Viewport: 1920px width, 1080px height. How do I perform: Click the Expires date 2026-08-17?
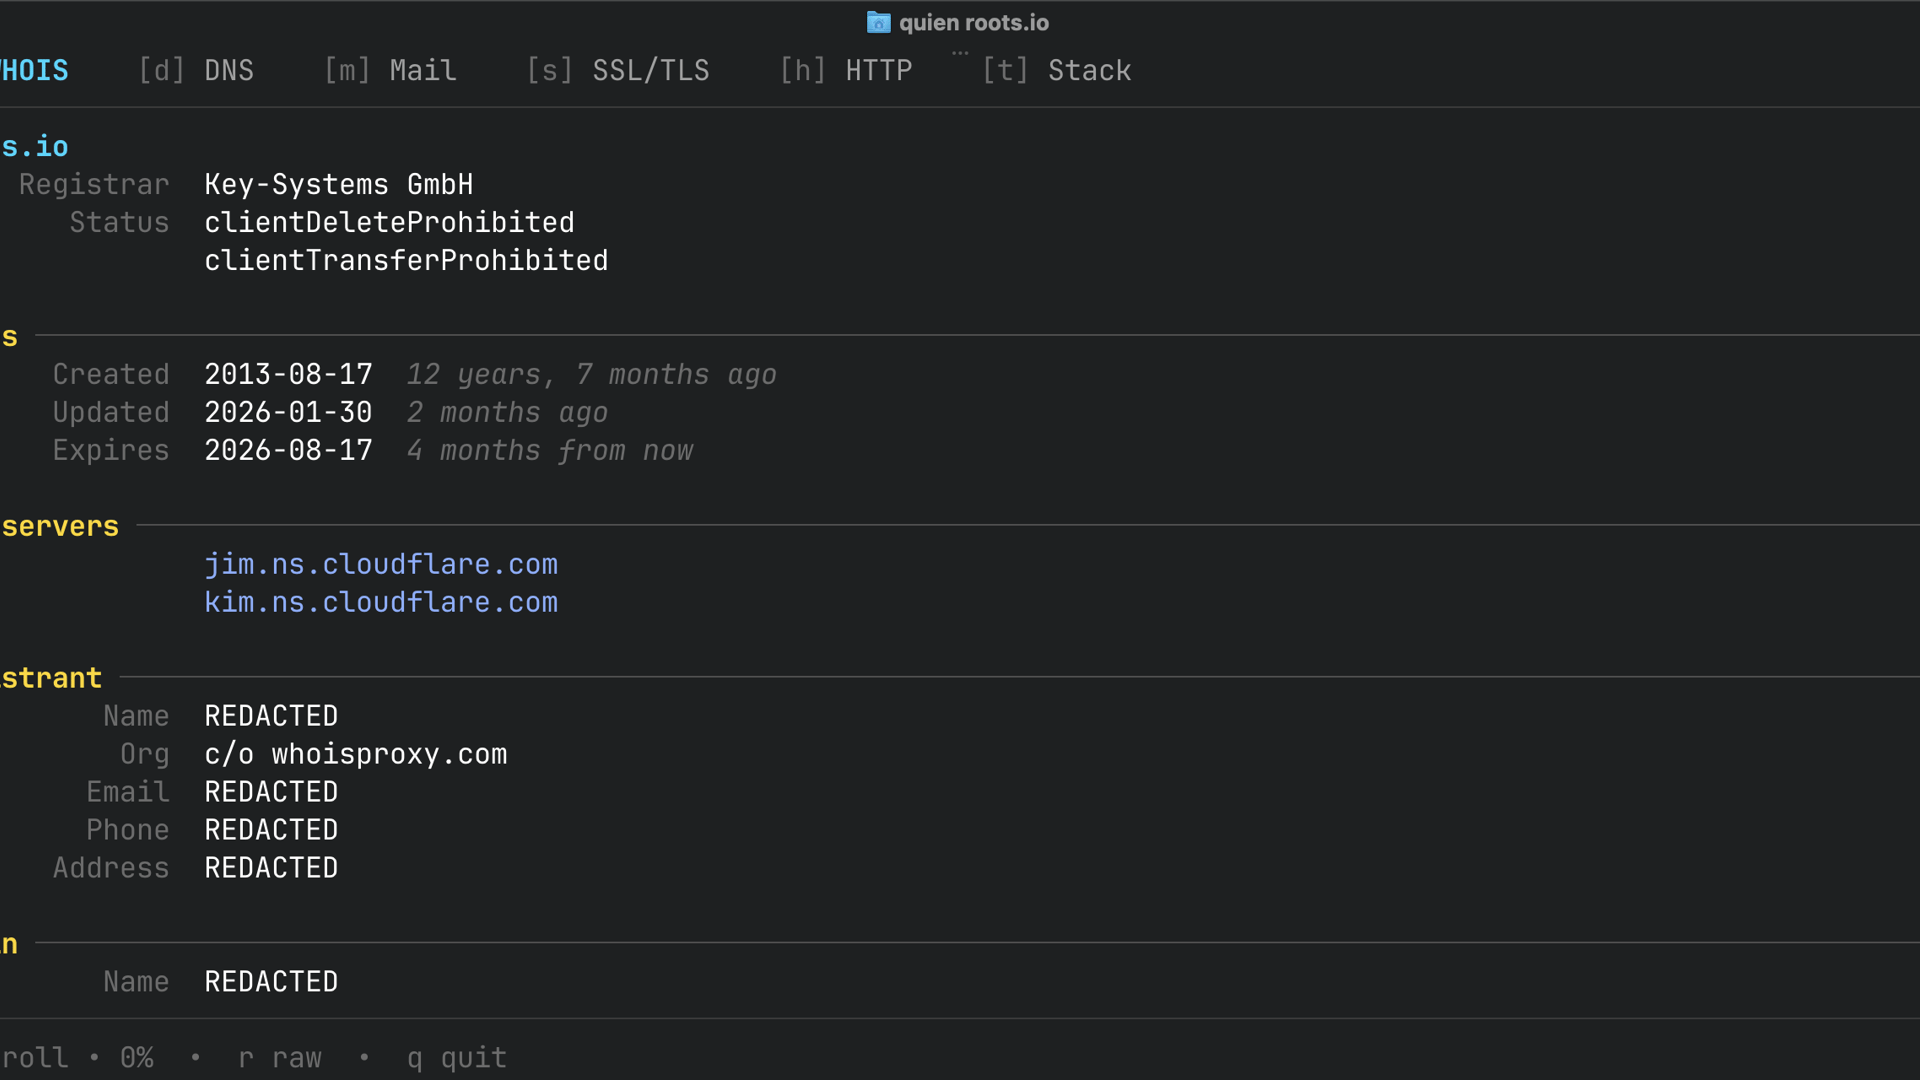[x=288, y=450]
